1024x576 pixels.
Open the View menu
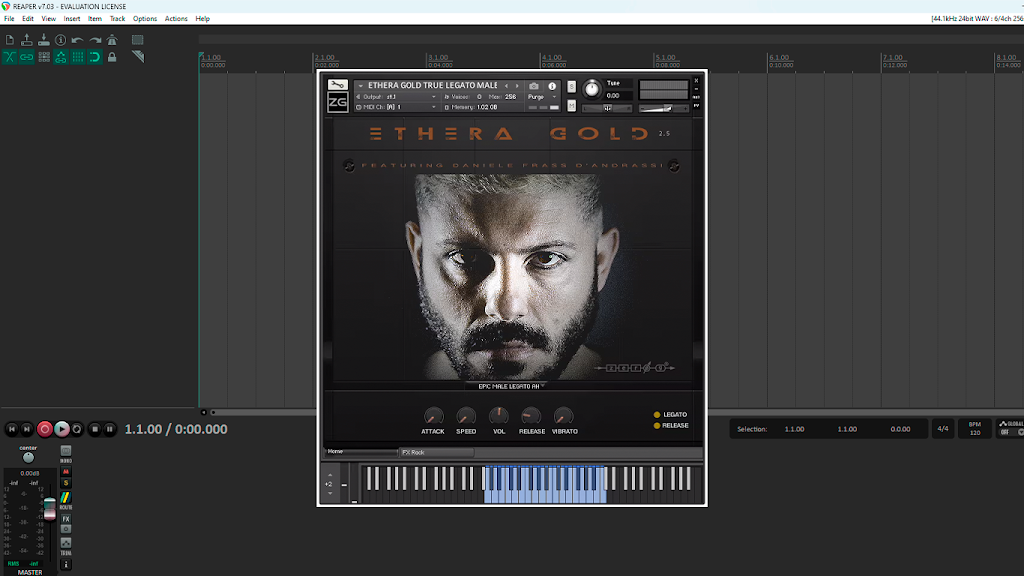pos(48,19)
